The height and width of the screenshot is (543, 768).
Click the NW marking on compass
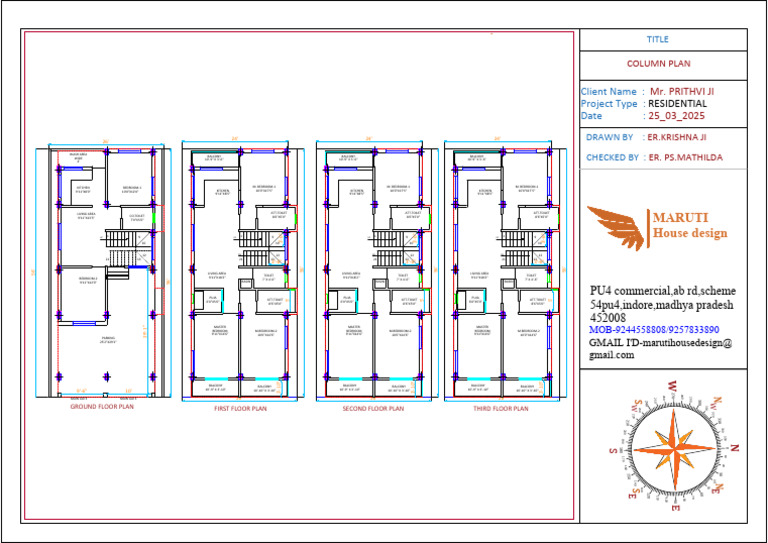pyautogui.click(x=717, y=403)
